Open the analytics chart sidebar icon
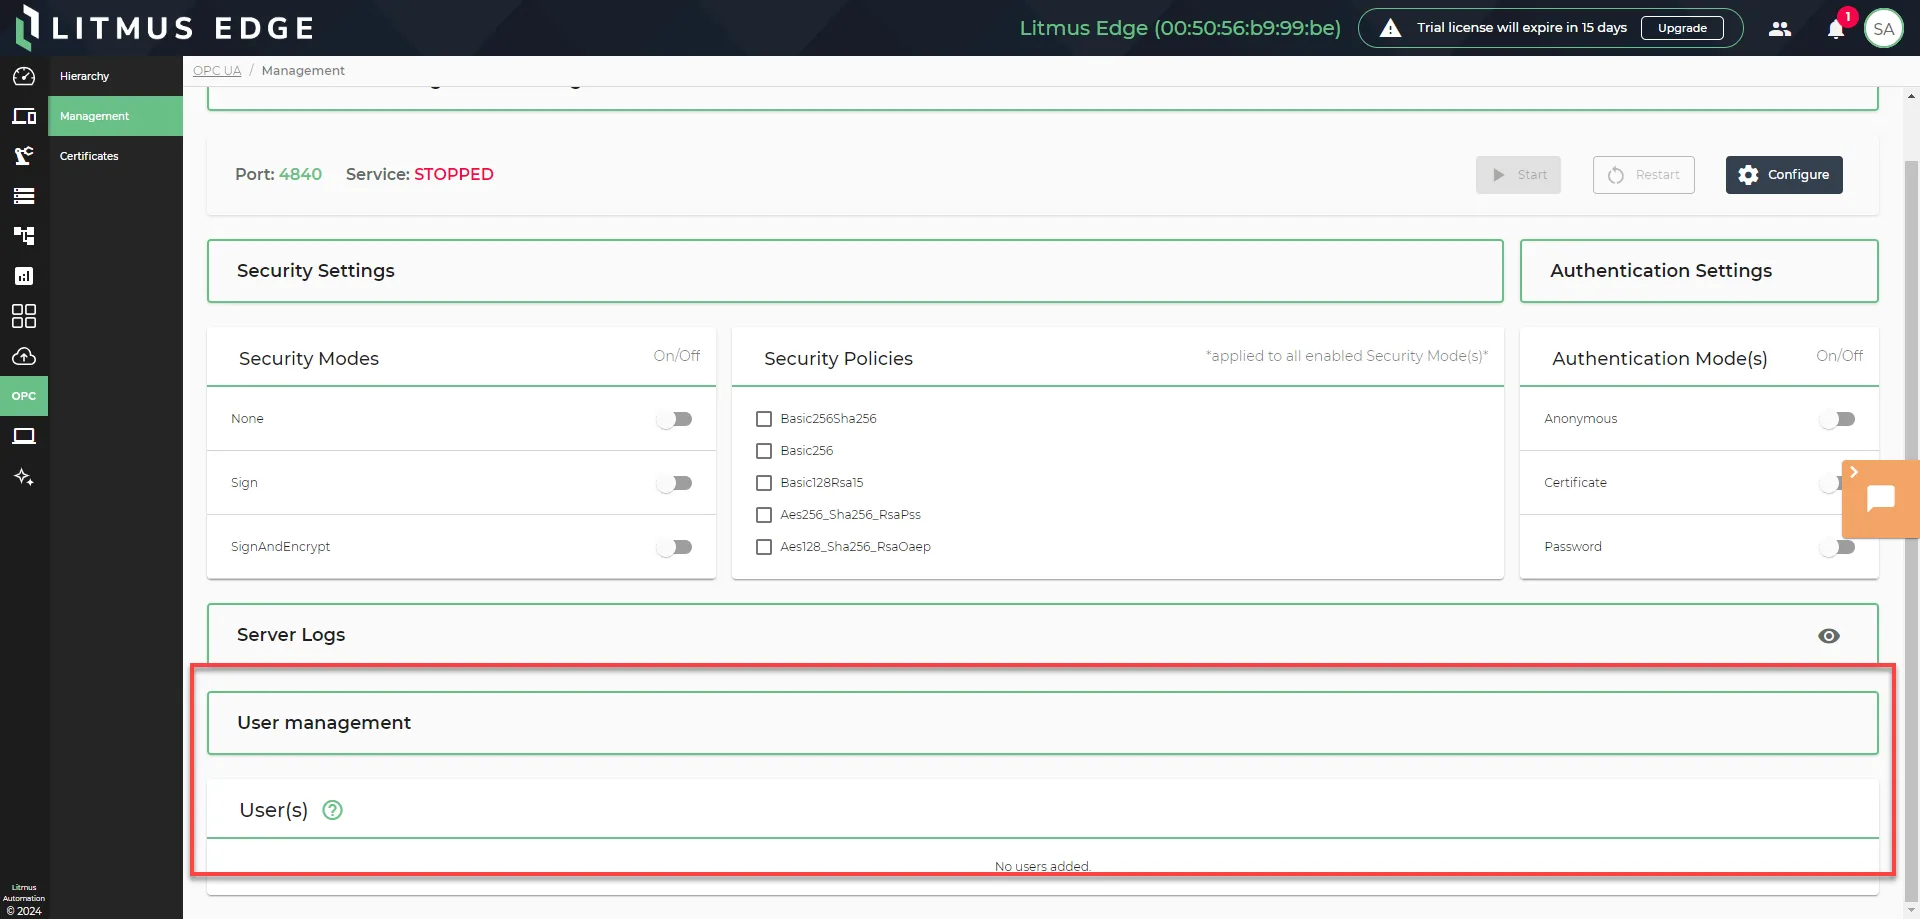1920x919 pixels. pos(24,276)
